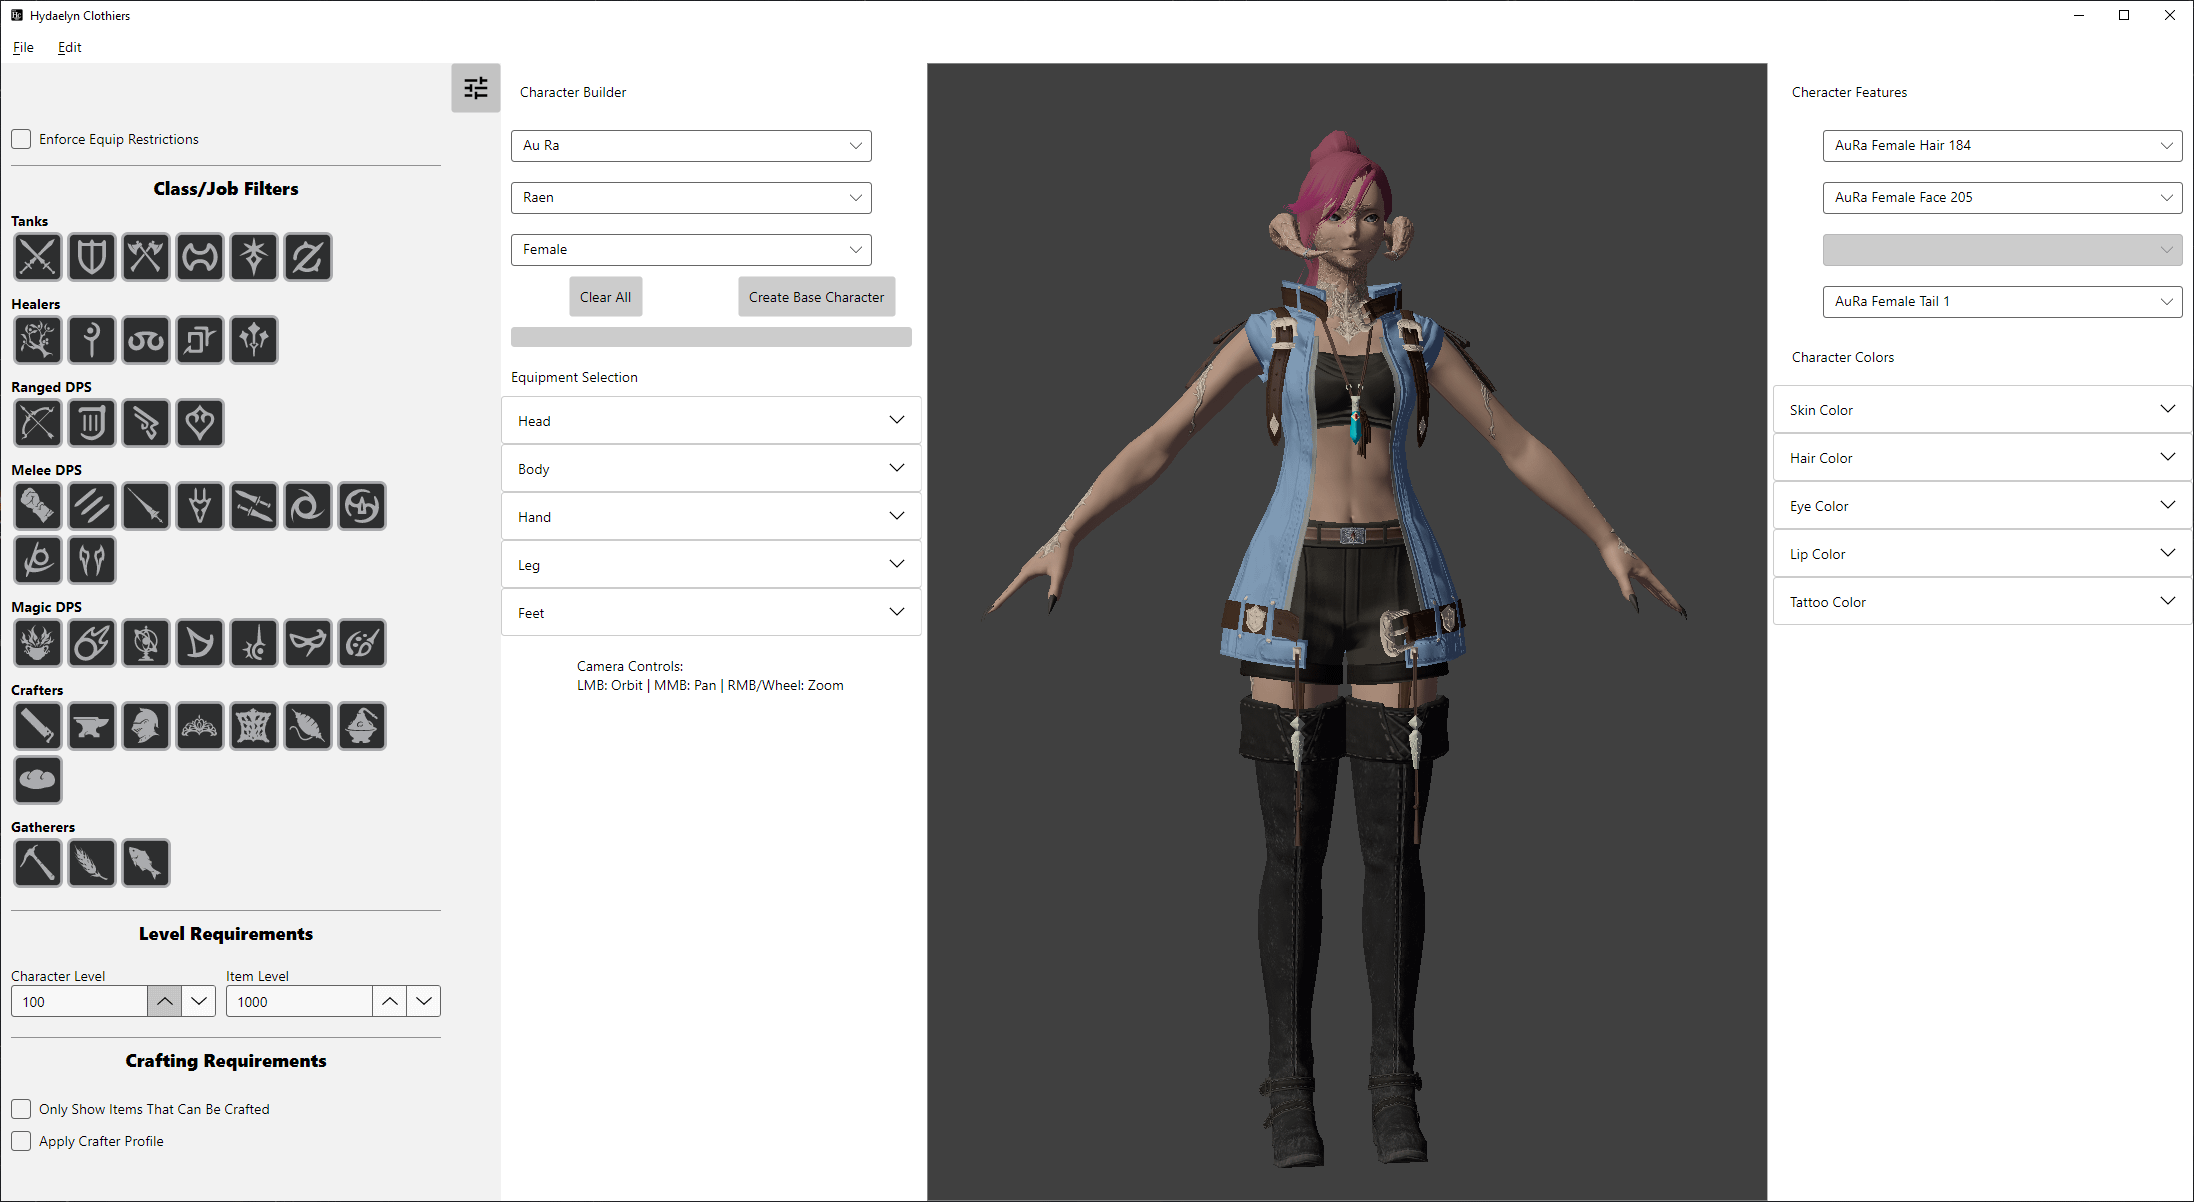Toggle the Pictomancer palette filter icon
Screen dimensions: 2194x1202
[362, 643]
